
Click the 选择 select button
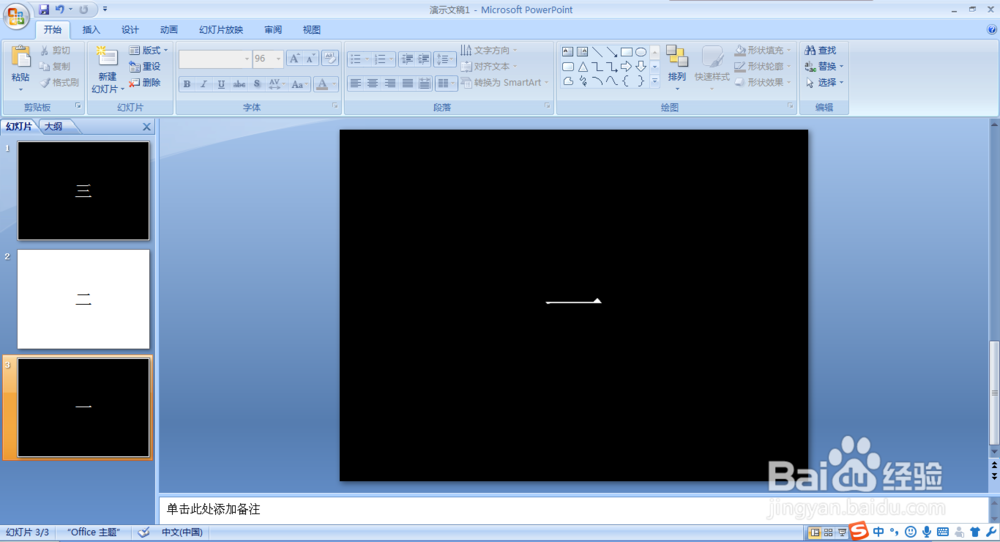tap(824, 82)
